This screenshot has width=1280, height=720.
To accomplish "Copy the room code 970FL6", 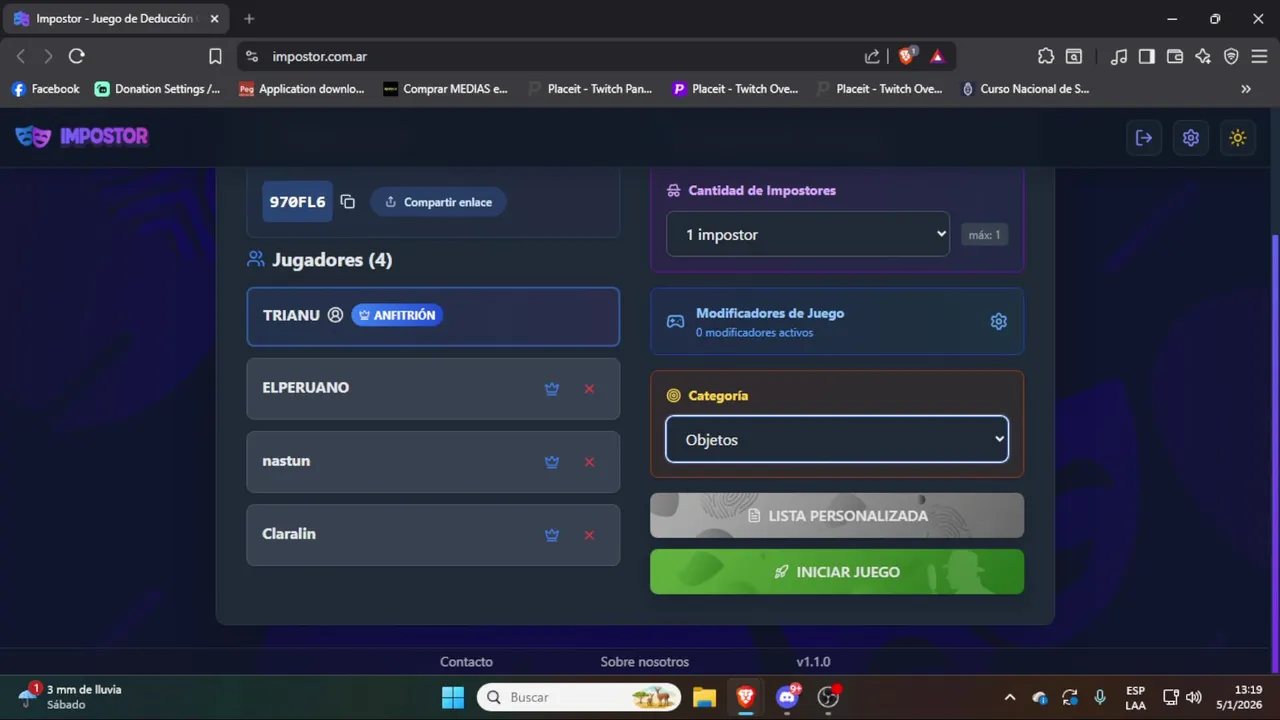I will tap(347, 202).
